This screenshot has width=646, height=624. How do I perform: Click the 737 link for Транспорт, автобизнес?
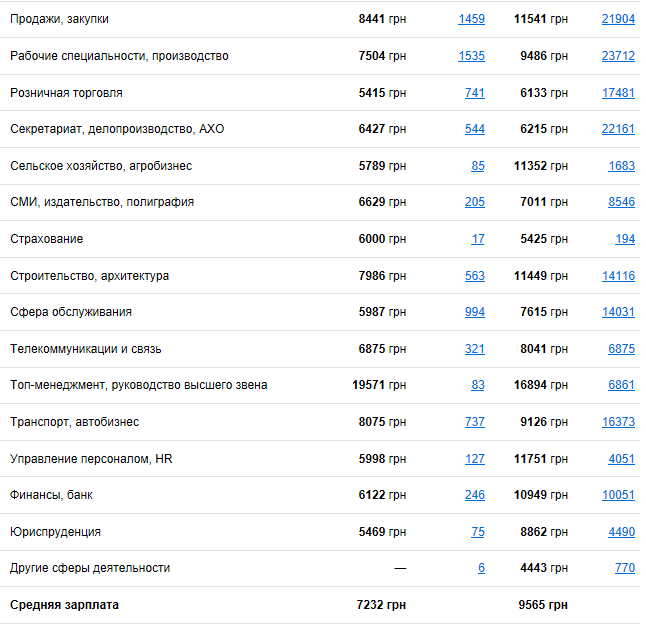point(474,422)
